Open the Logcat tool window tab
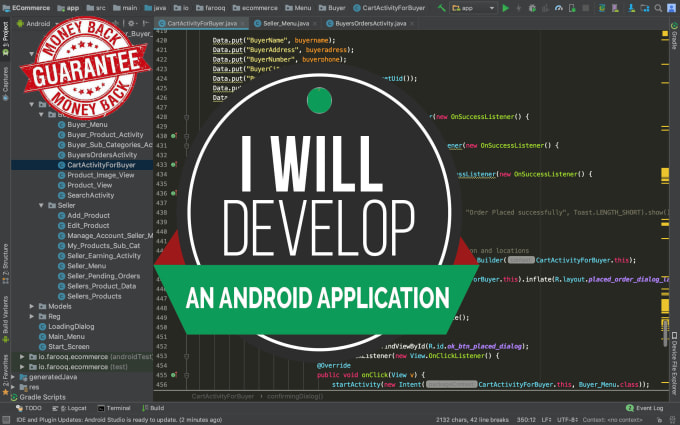This screenshot has width=680, height=425. click(x=69, y=408)
